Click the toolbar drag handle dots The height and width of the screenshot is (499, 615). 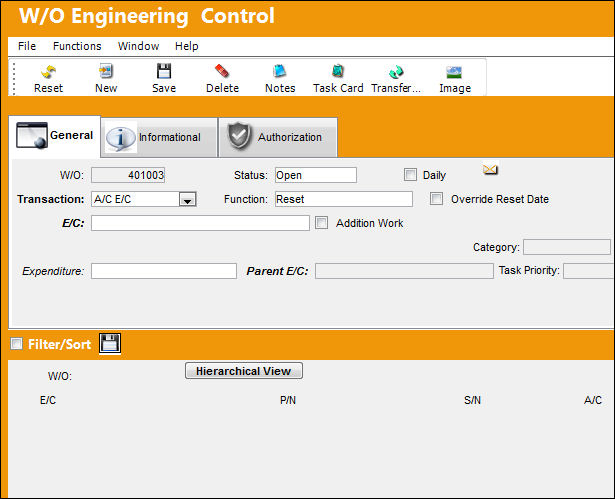click(x=14, y=78)
